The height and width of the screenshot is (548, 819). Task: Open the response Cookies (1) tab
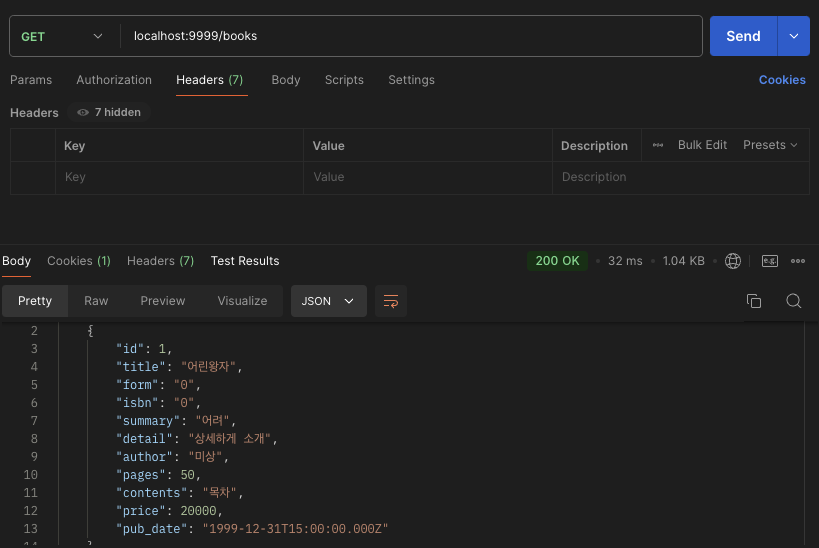tap(79, 261)
